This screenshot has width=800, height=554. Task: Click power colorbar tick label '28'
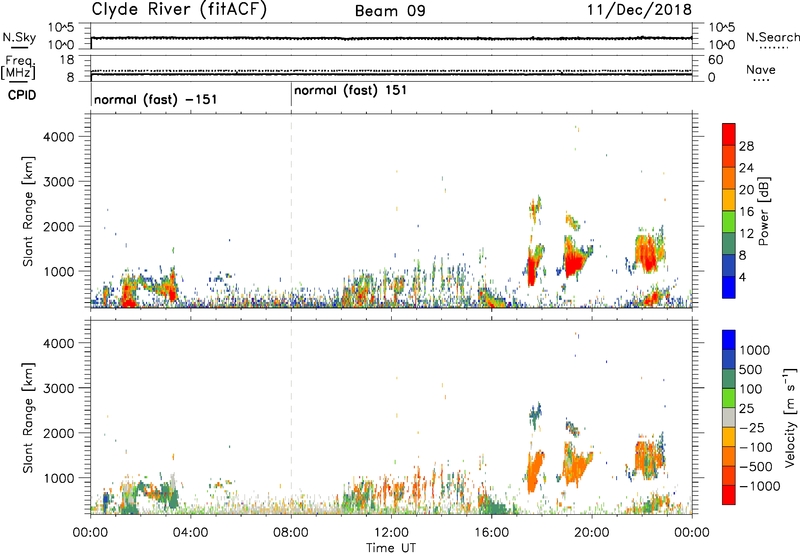coord(746,146)
